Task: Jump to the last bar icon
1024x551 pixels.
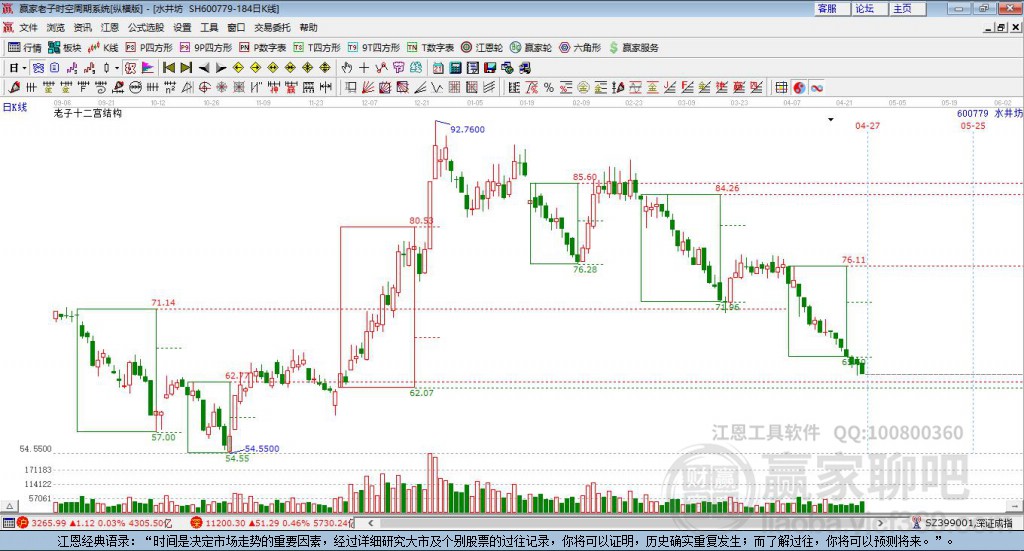Action: tap(186, 68)
